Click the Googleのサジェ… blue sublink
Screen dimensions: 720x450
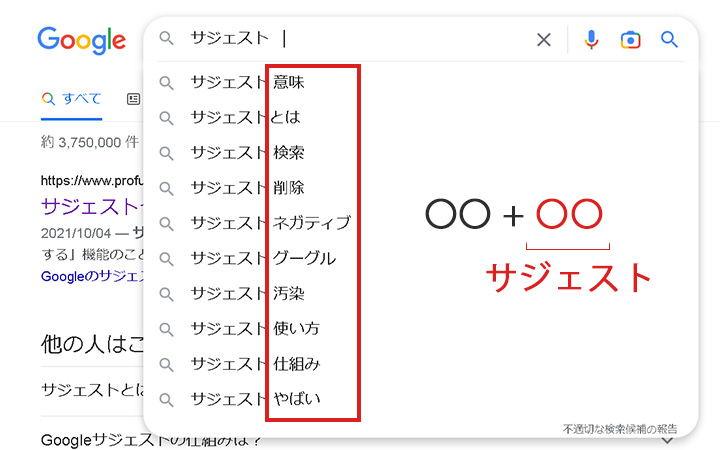point(92,276)
